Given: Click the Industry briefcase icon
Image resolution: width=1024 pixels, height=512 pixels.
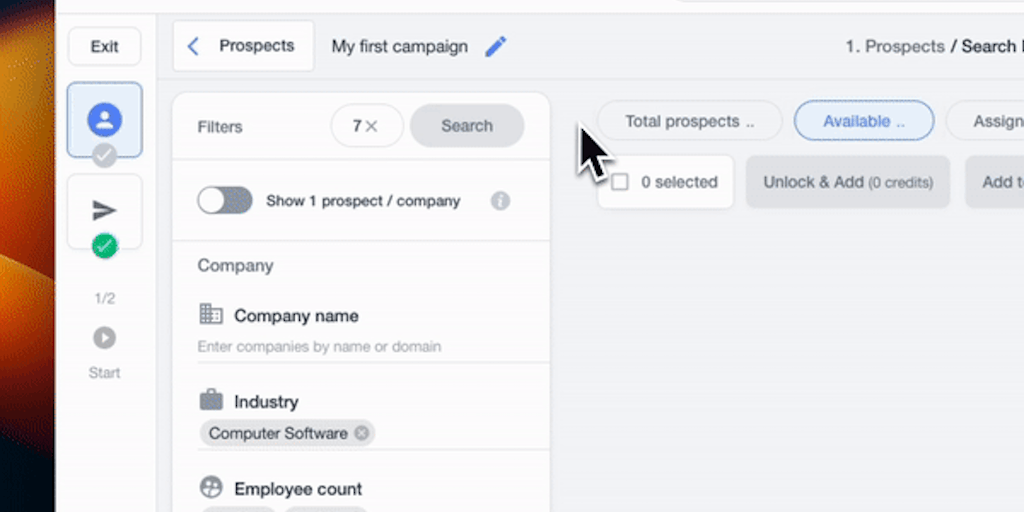Looking at the screenshot, I should tap(211, 401).
